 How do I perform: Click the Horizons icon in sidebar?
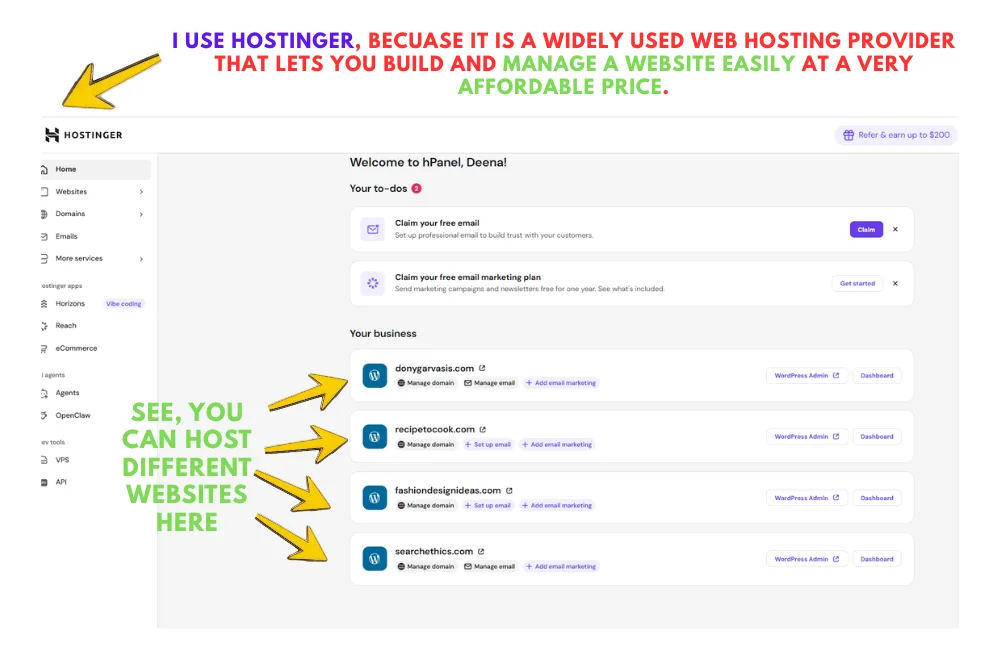click(44, 304)
